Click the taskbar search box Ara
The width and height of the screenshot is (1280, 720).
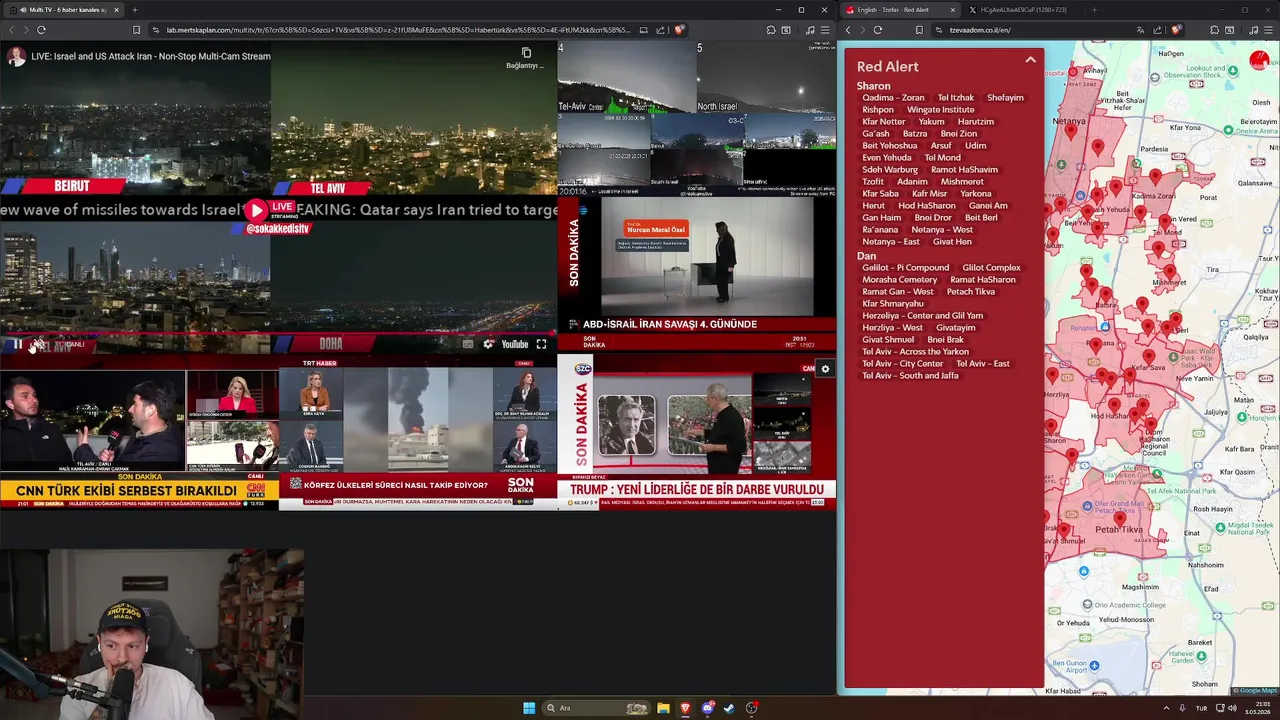(x=597, y=708)
